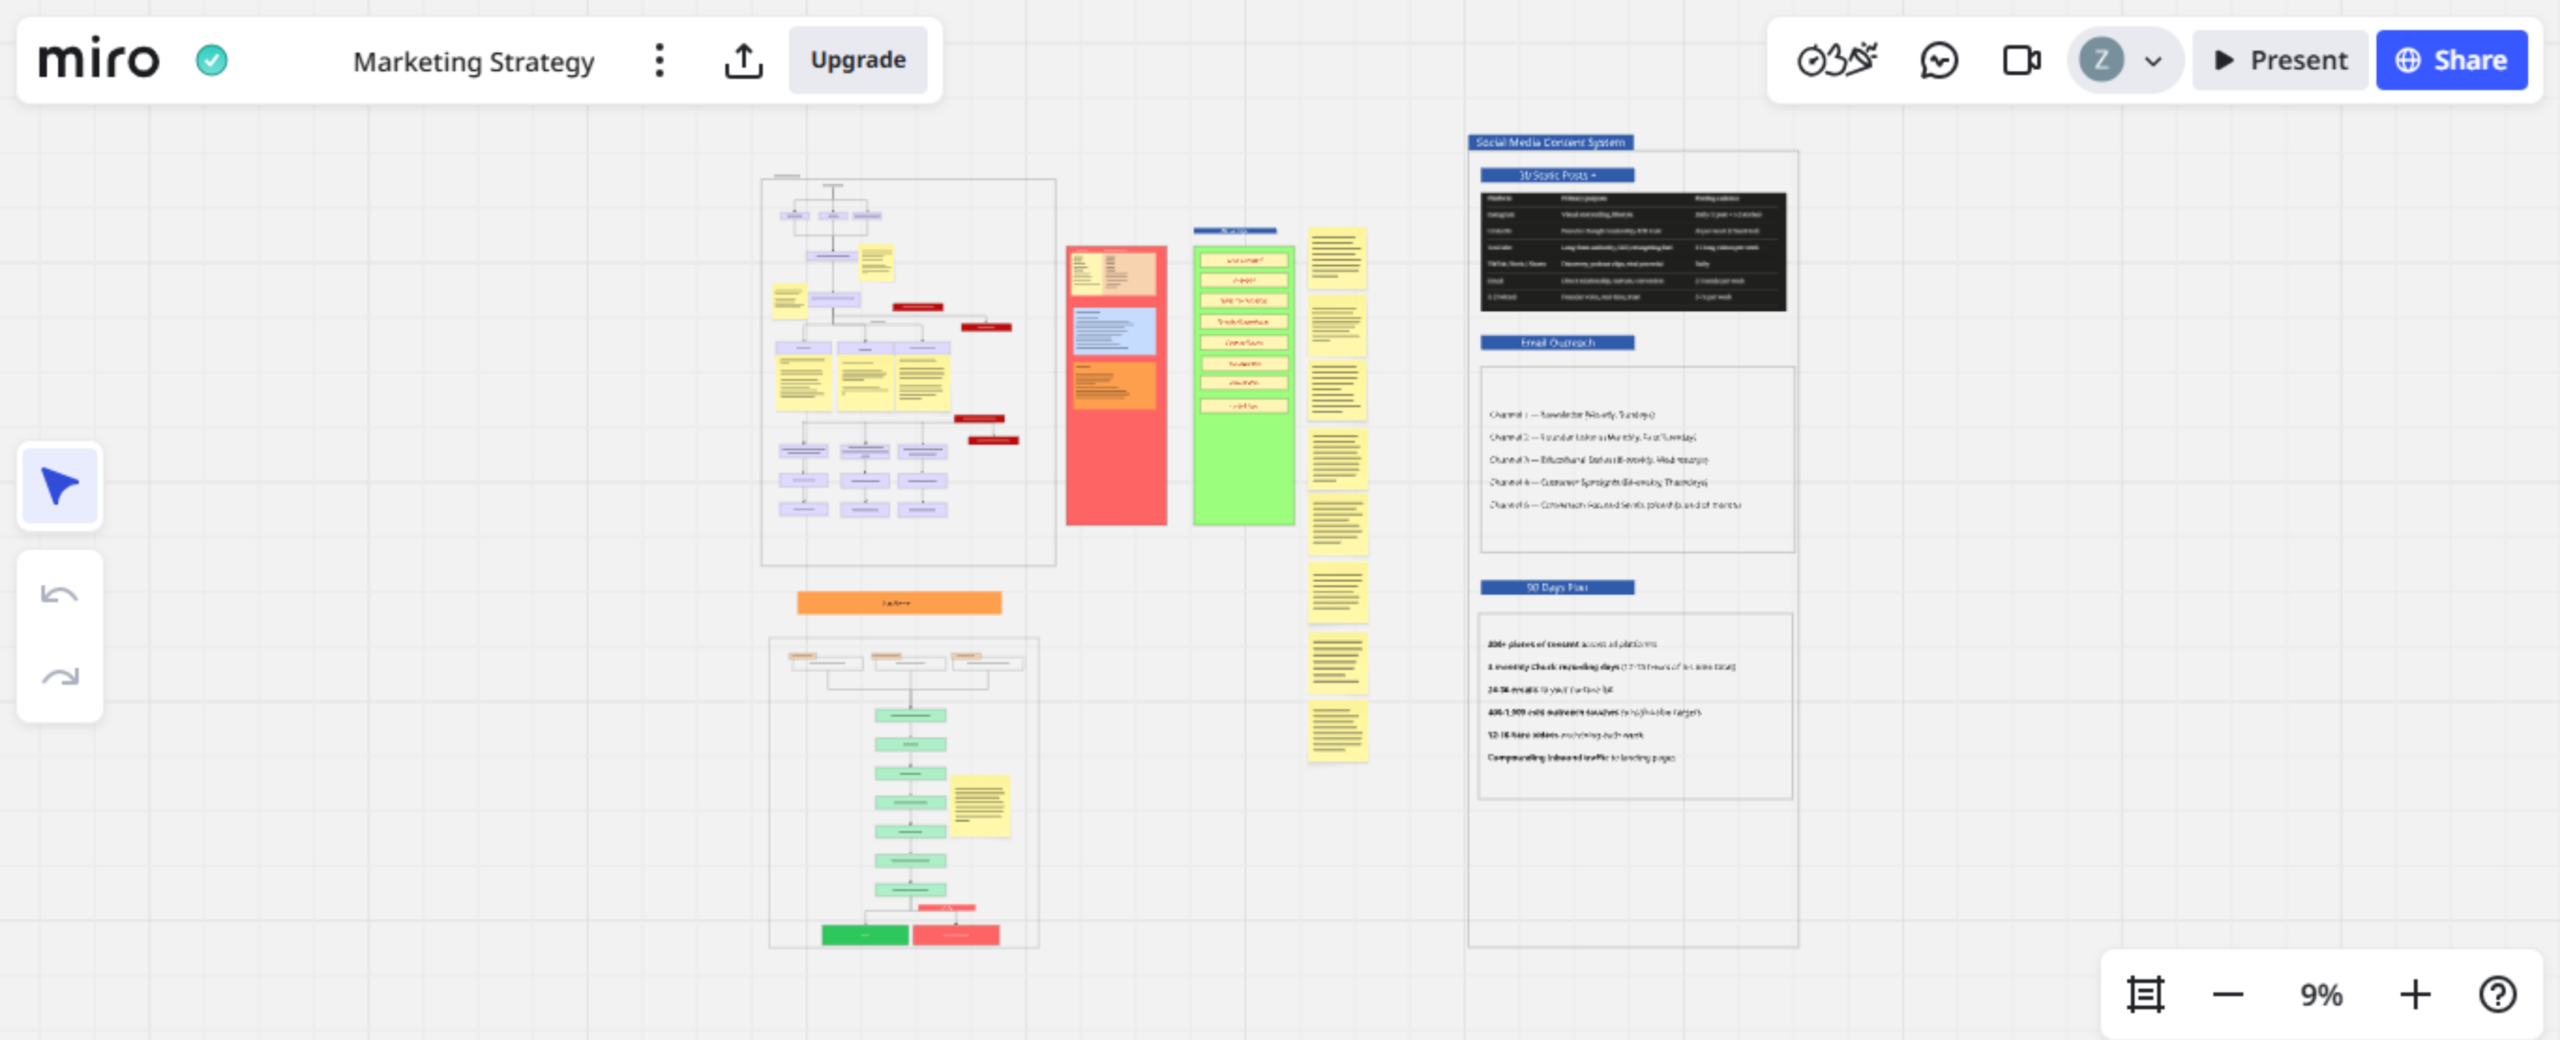
Task: Open the export board upload icon
Action: click(743, 60)
